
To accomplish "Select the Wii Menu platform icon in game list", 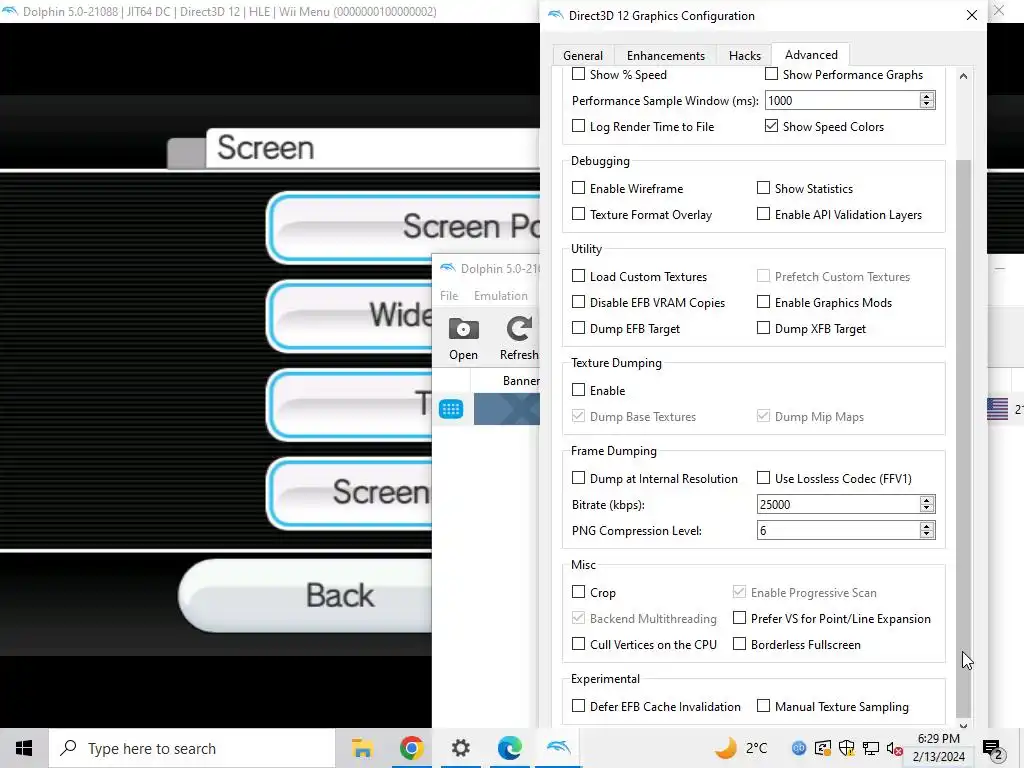I will tap(451, 409).
